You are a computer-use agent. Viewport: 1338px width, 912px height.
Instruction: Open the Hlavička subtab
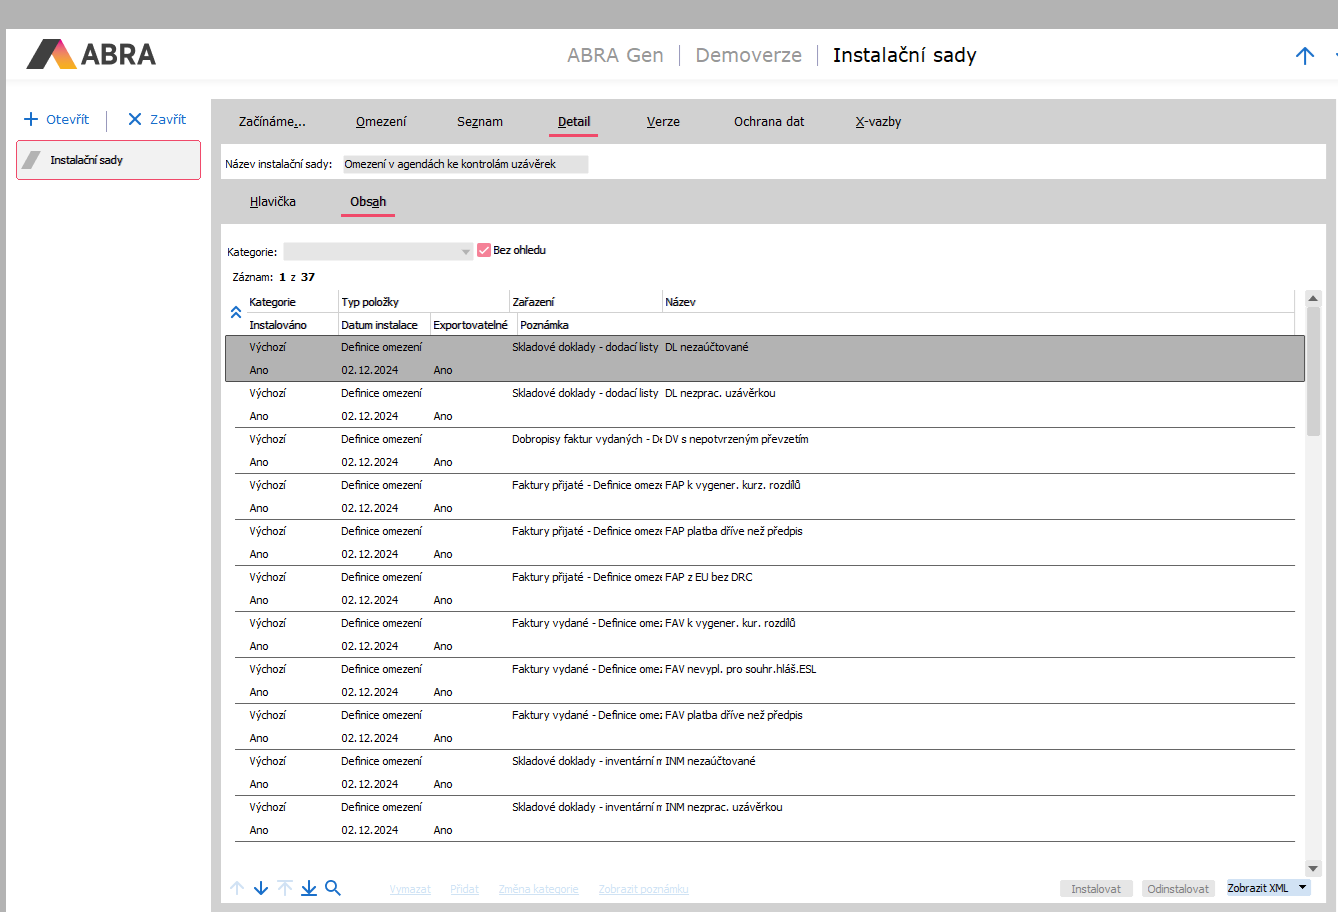273,202
